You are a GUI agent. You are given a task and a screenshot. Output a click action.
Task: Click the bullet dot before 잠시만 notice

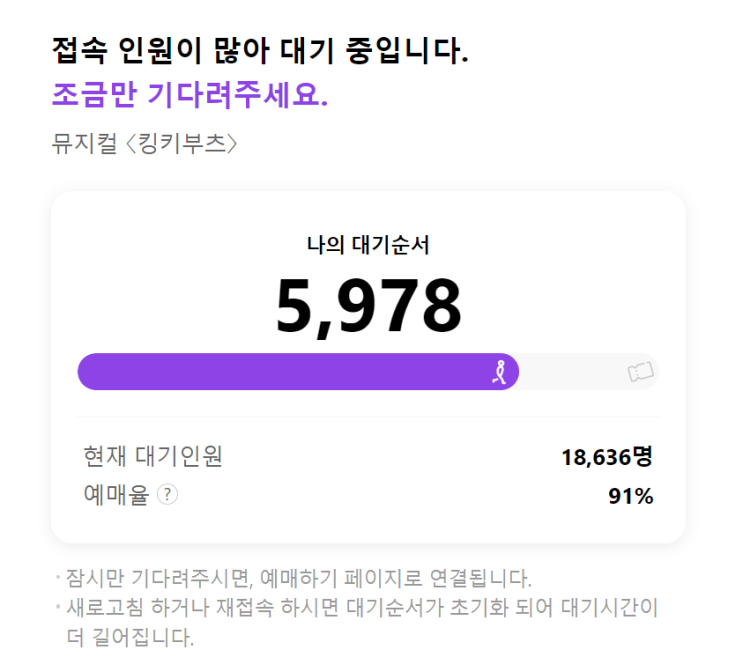(58, 577)
